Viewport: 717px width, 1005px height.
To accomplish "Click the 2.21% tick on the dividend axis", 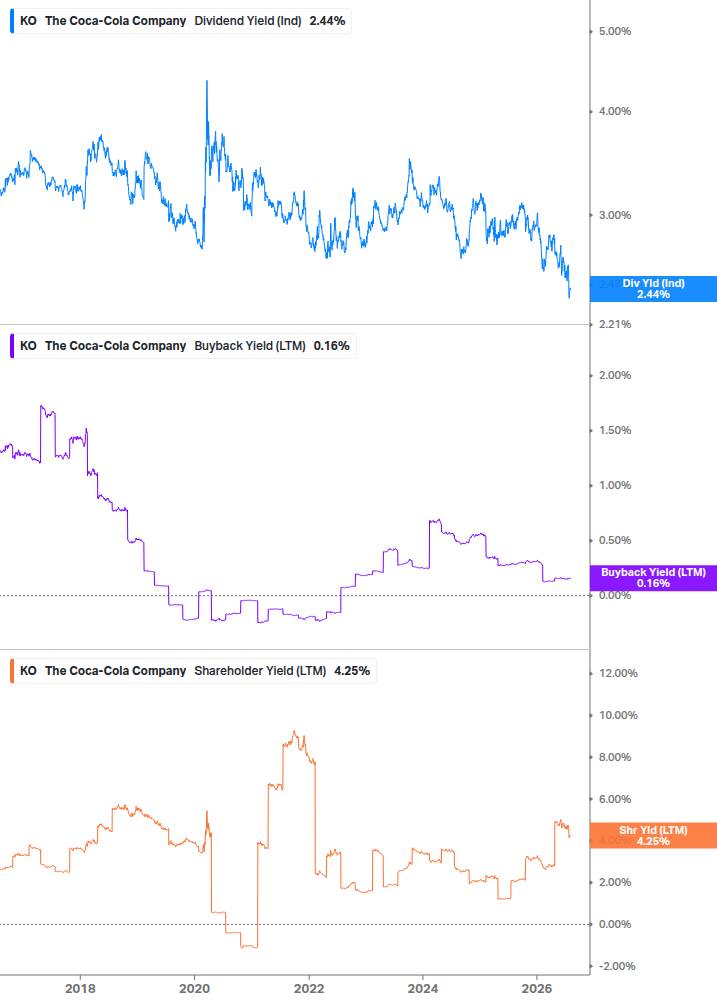I will click(614, 324).
